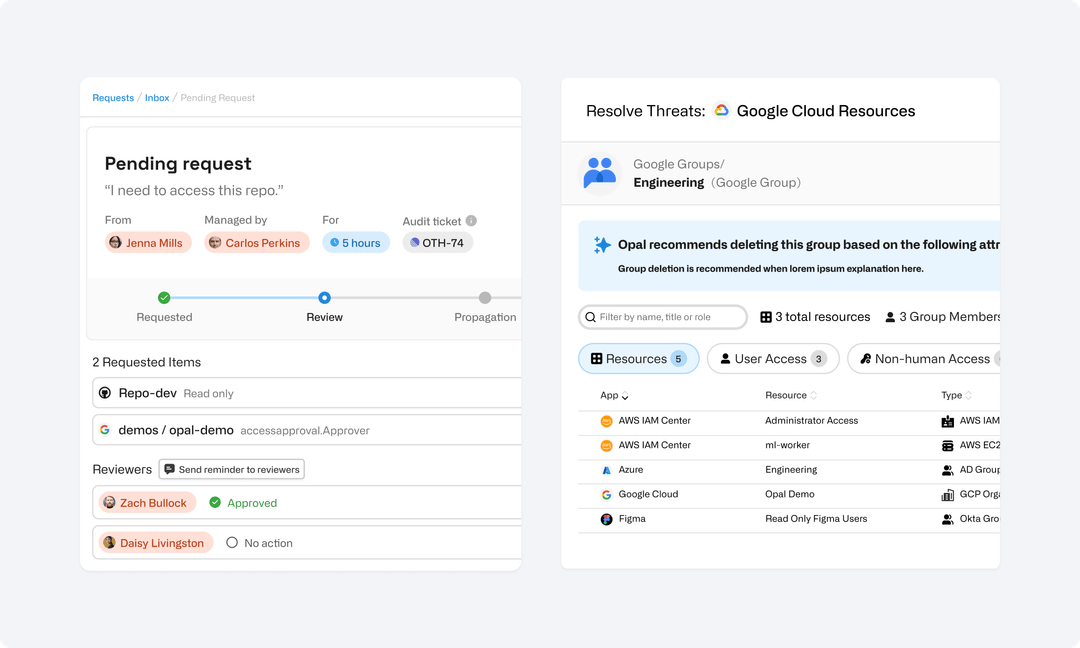Click the green Requested completion check

[x=163, y=297]
